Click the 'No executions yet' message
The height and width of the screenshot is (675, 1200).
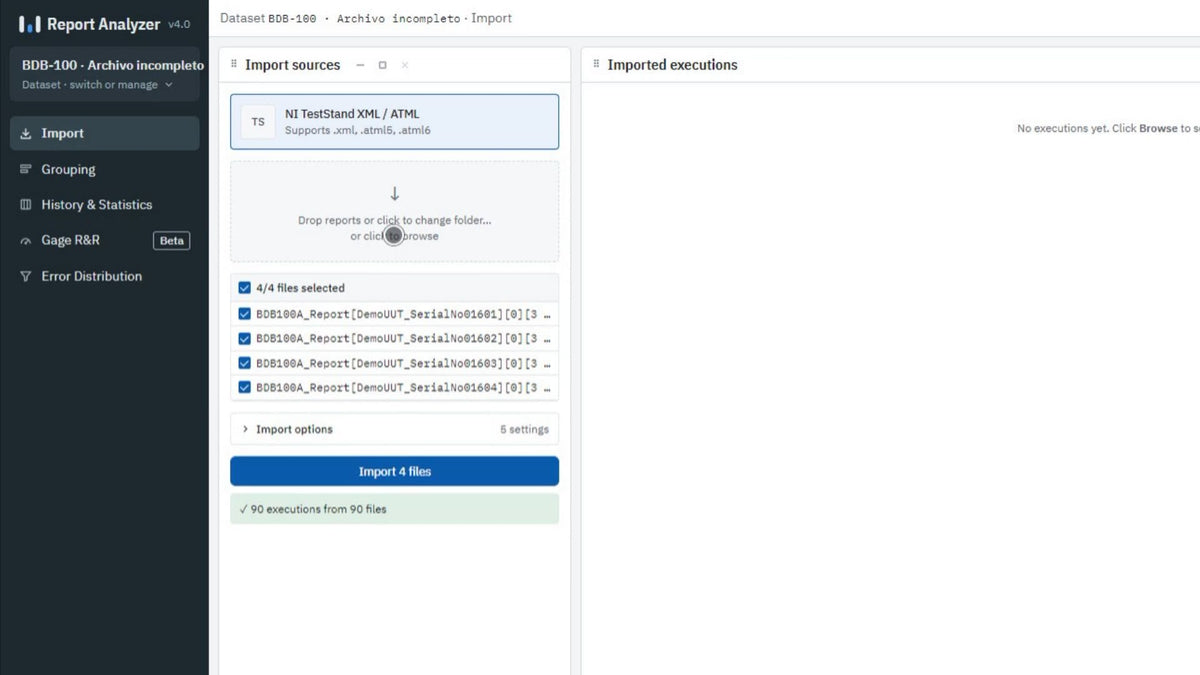point(1108,129)
